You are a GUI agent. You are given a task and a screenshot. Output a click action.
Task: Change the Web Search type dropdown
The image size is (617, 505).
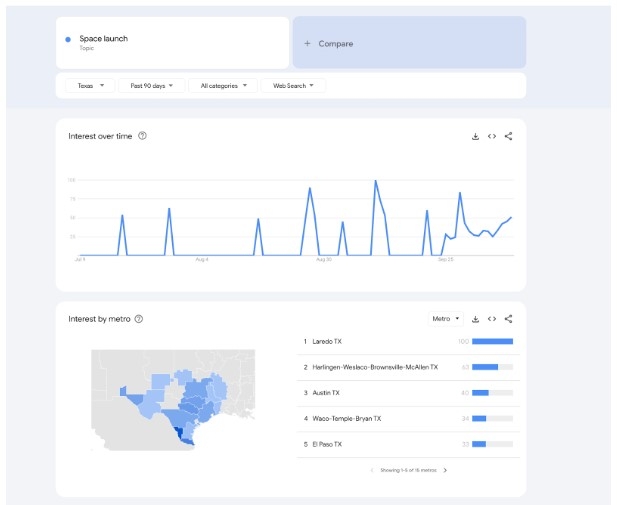293,86
